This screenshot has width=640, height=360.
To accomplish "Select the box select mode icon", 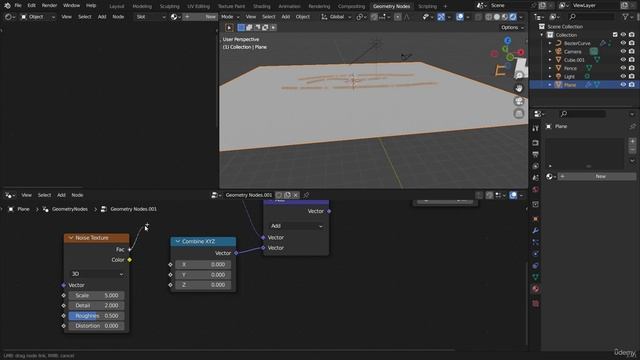I will tap(241, 28).
